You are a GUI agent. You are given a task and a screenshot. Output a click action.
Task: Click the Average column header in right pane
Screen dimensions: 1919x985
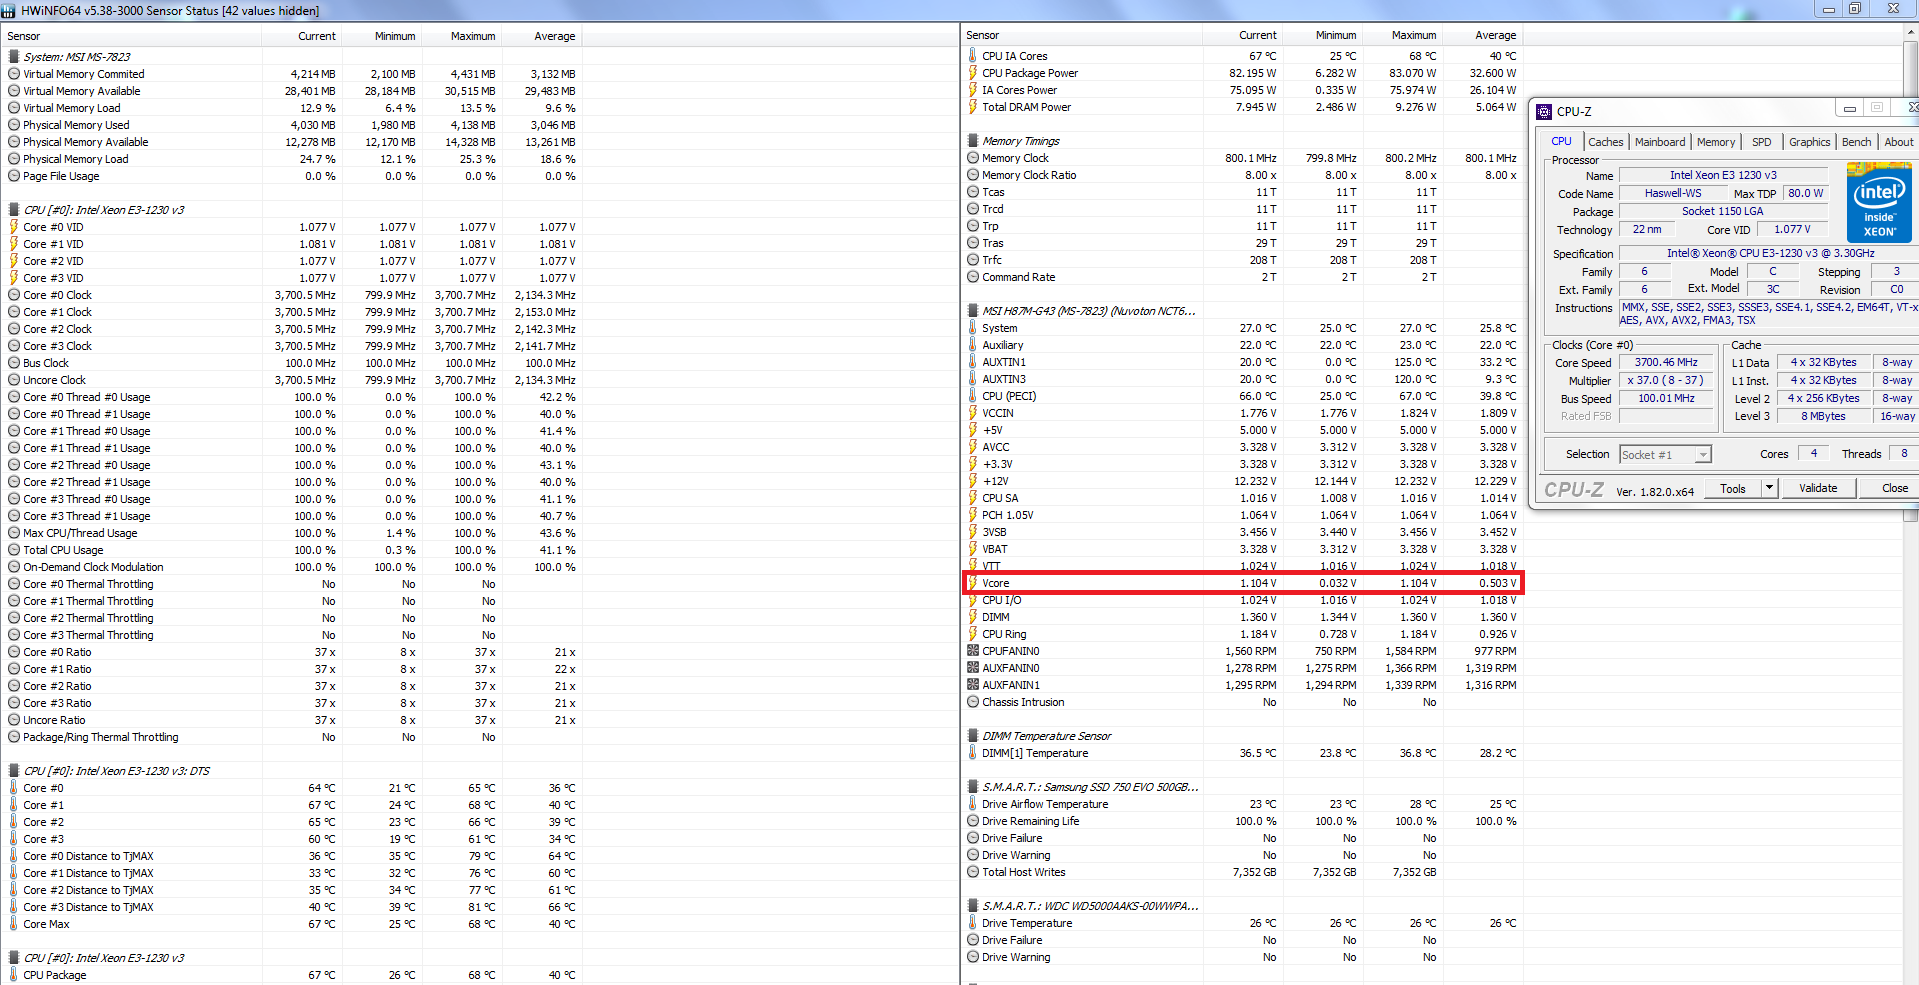pyautogui.click(x=1483, y=35)
